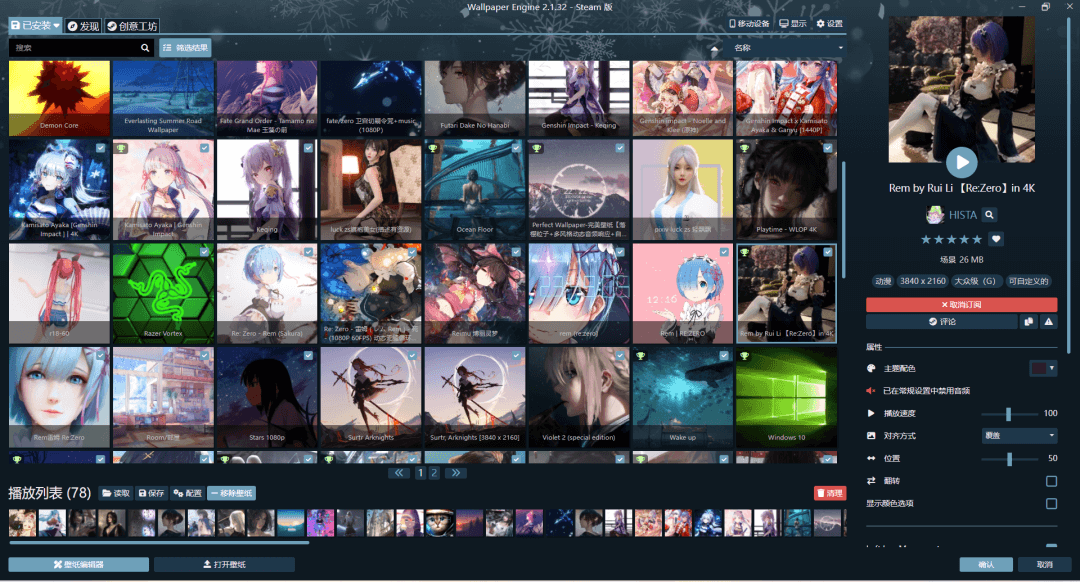Viewport: 1080px width, 582px height.
Task: Report the wallpaper with the warning triangle icon
Action: (1047, 322)
